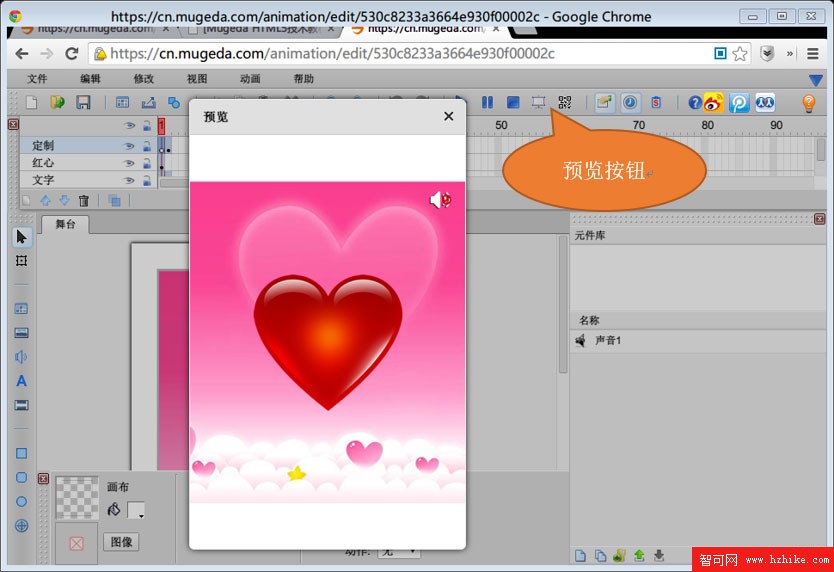Hide the 红心 layer with eye icon

(x=128, y=163)
